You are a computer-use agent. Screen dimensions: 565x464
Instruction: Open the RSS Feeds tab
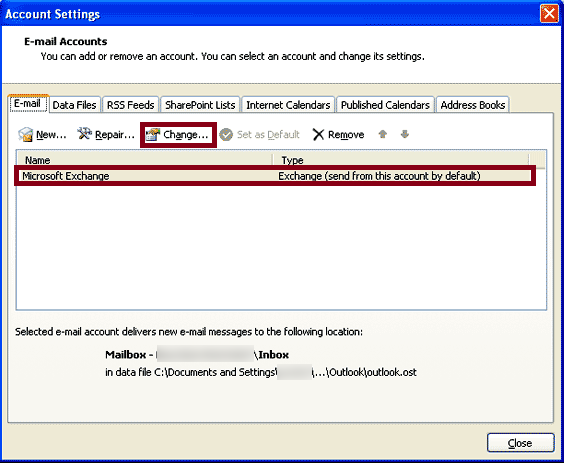pos(130,105)
